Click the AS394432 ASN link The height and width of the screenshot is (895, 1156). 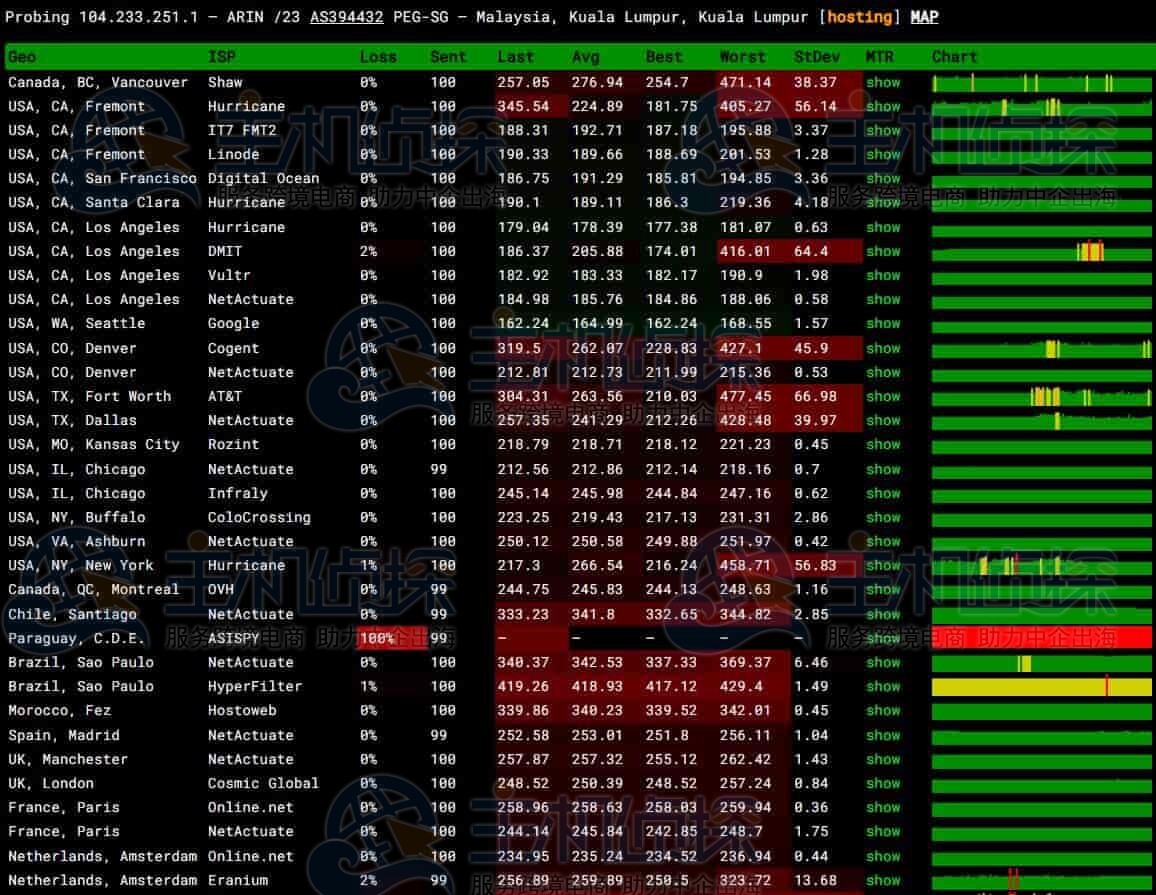point(346,17)
